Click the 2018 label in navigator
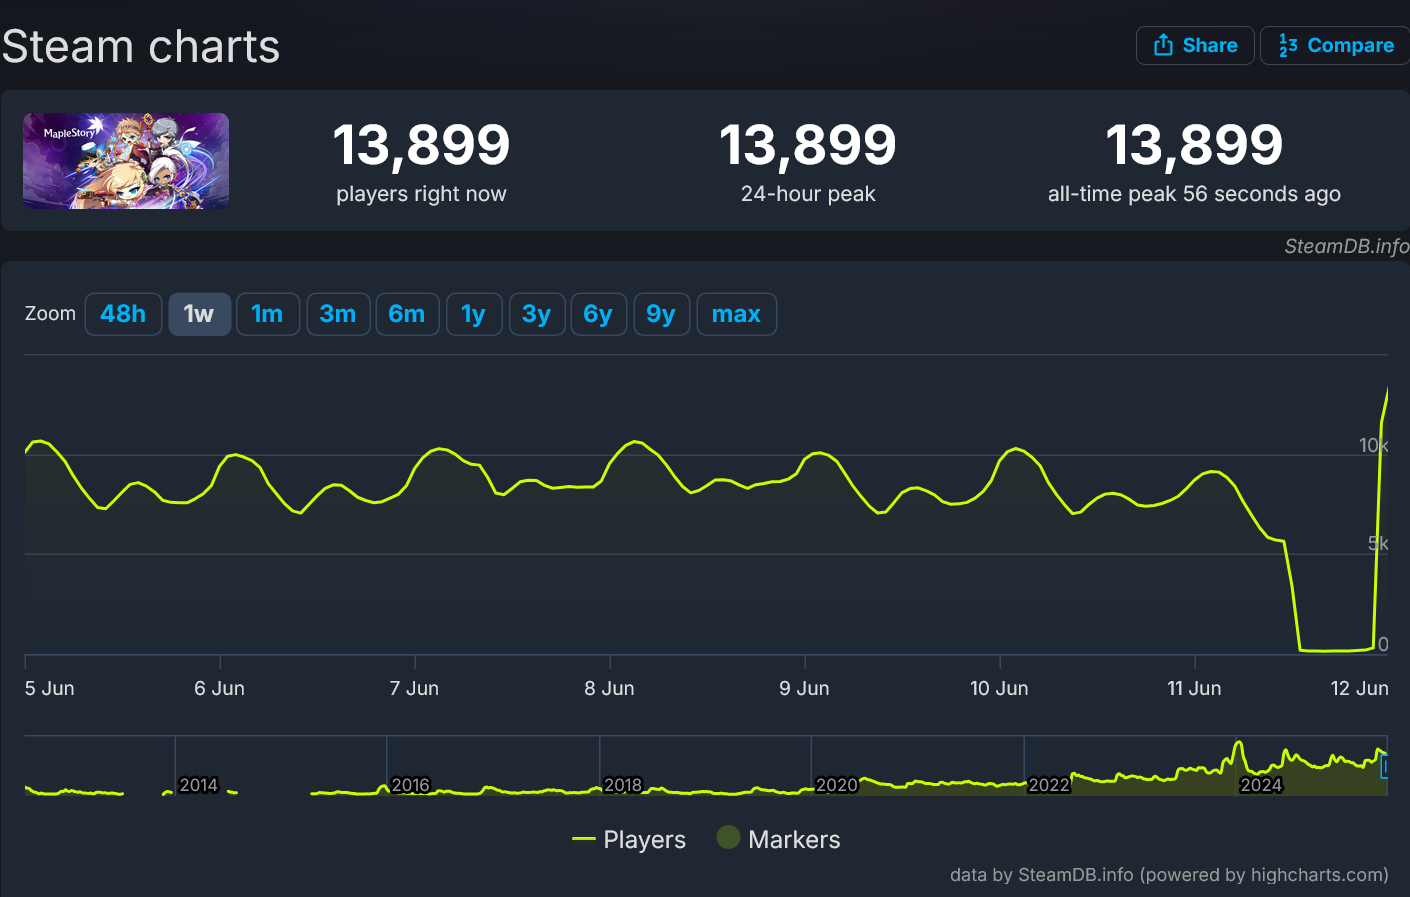This screenshot has height=897, width=1410. [623, 785]
